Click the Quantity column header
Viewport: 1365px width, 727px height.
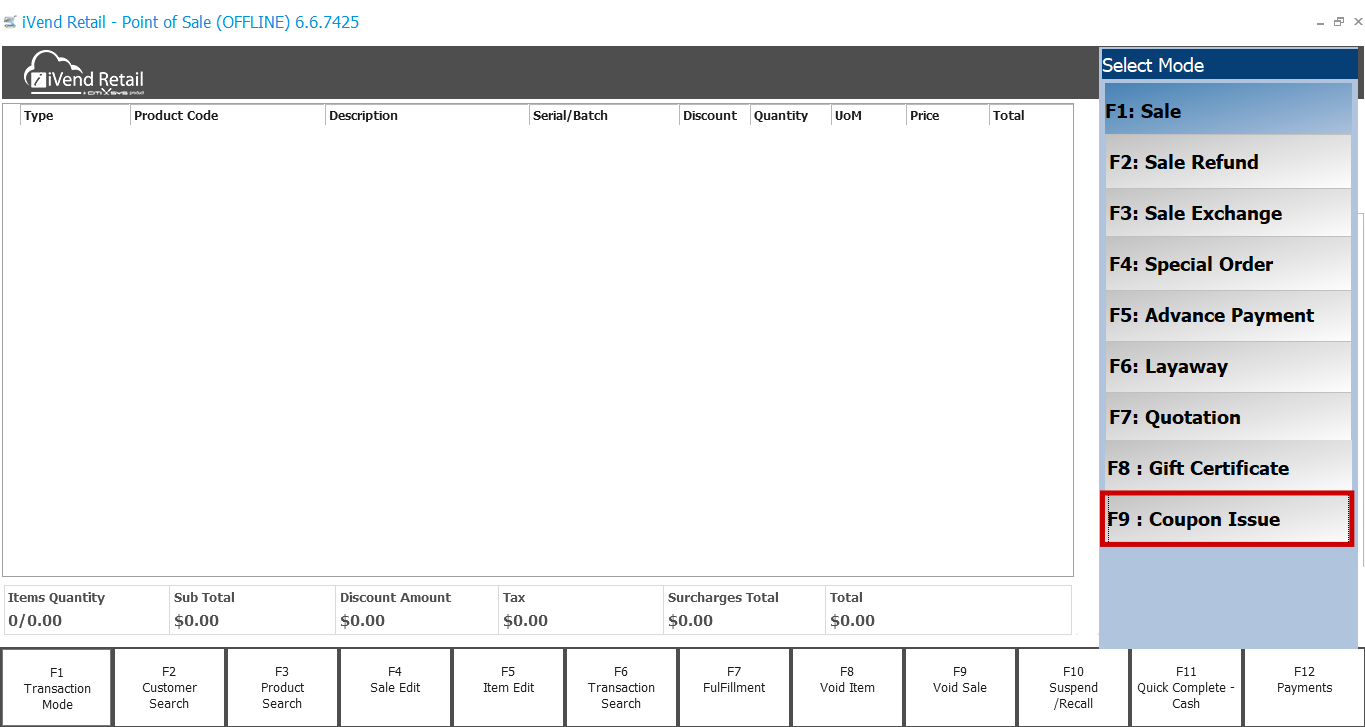pos(790,116)
